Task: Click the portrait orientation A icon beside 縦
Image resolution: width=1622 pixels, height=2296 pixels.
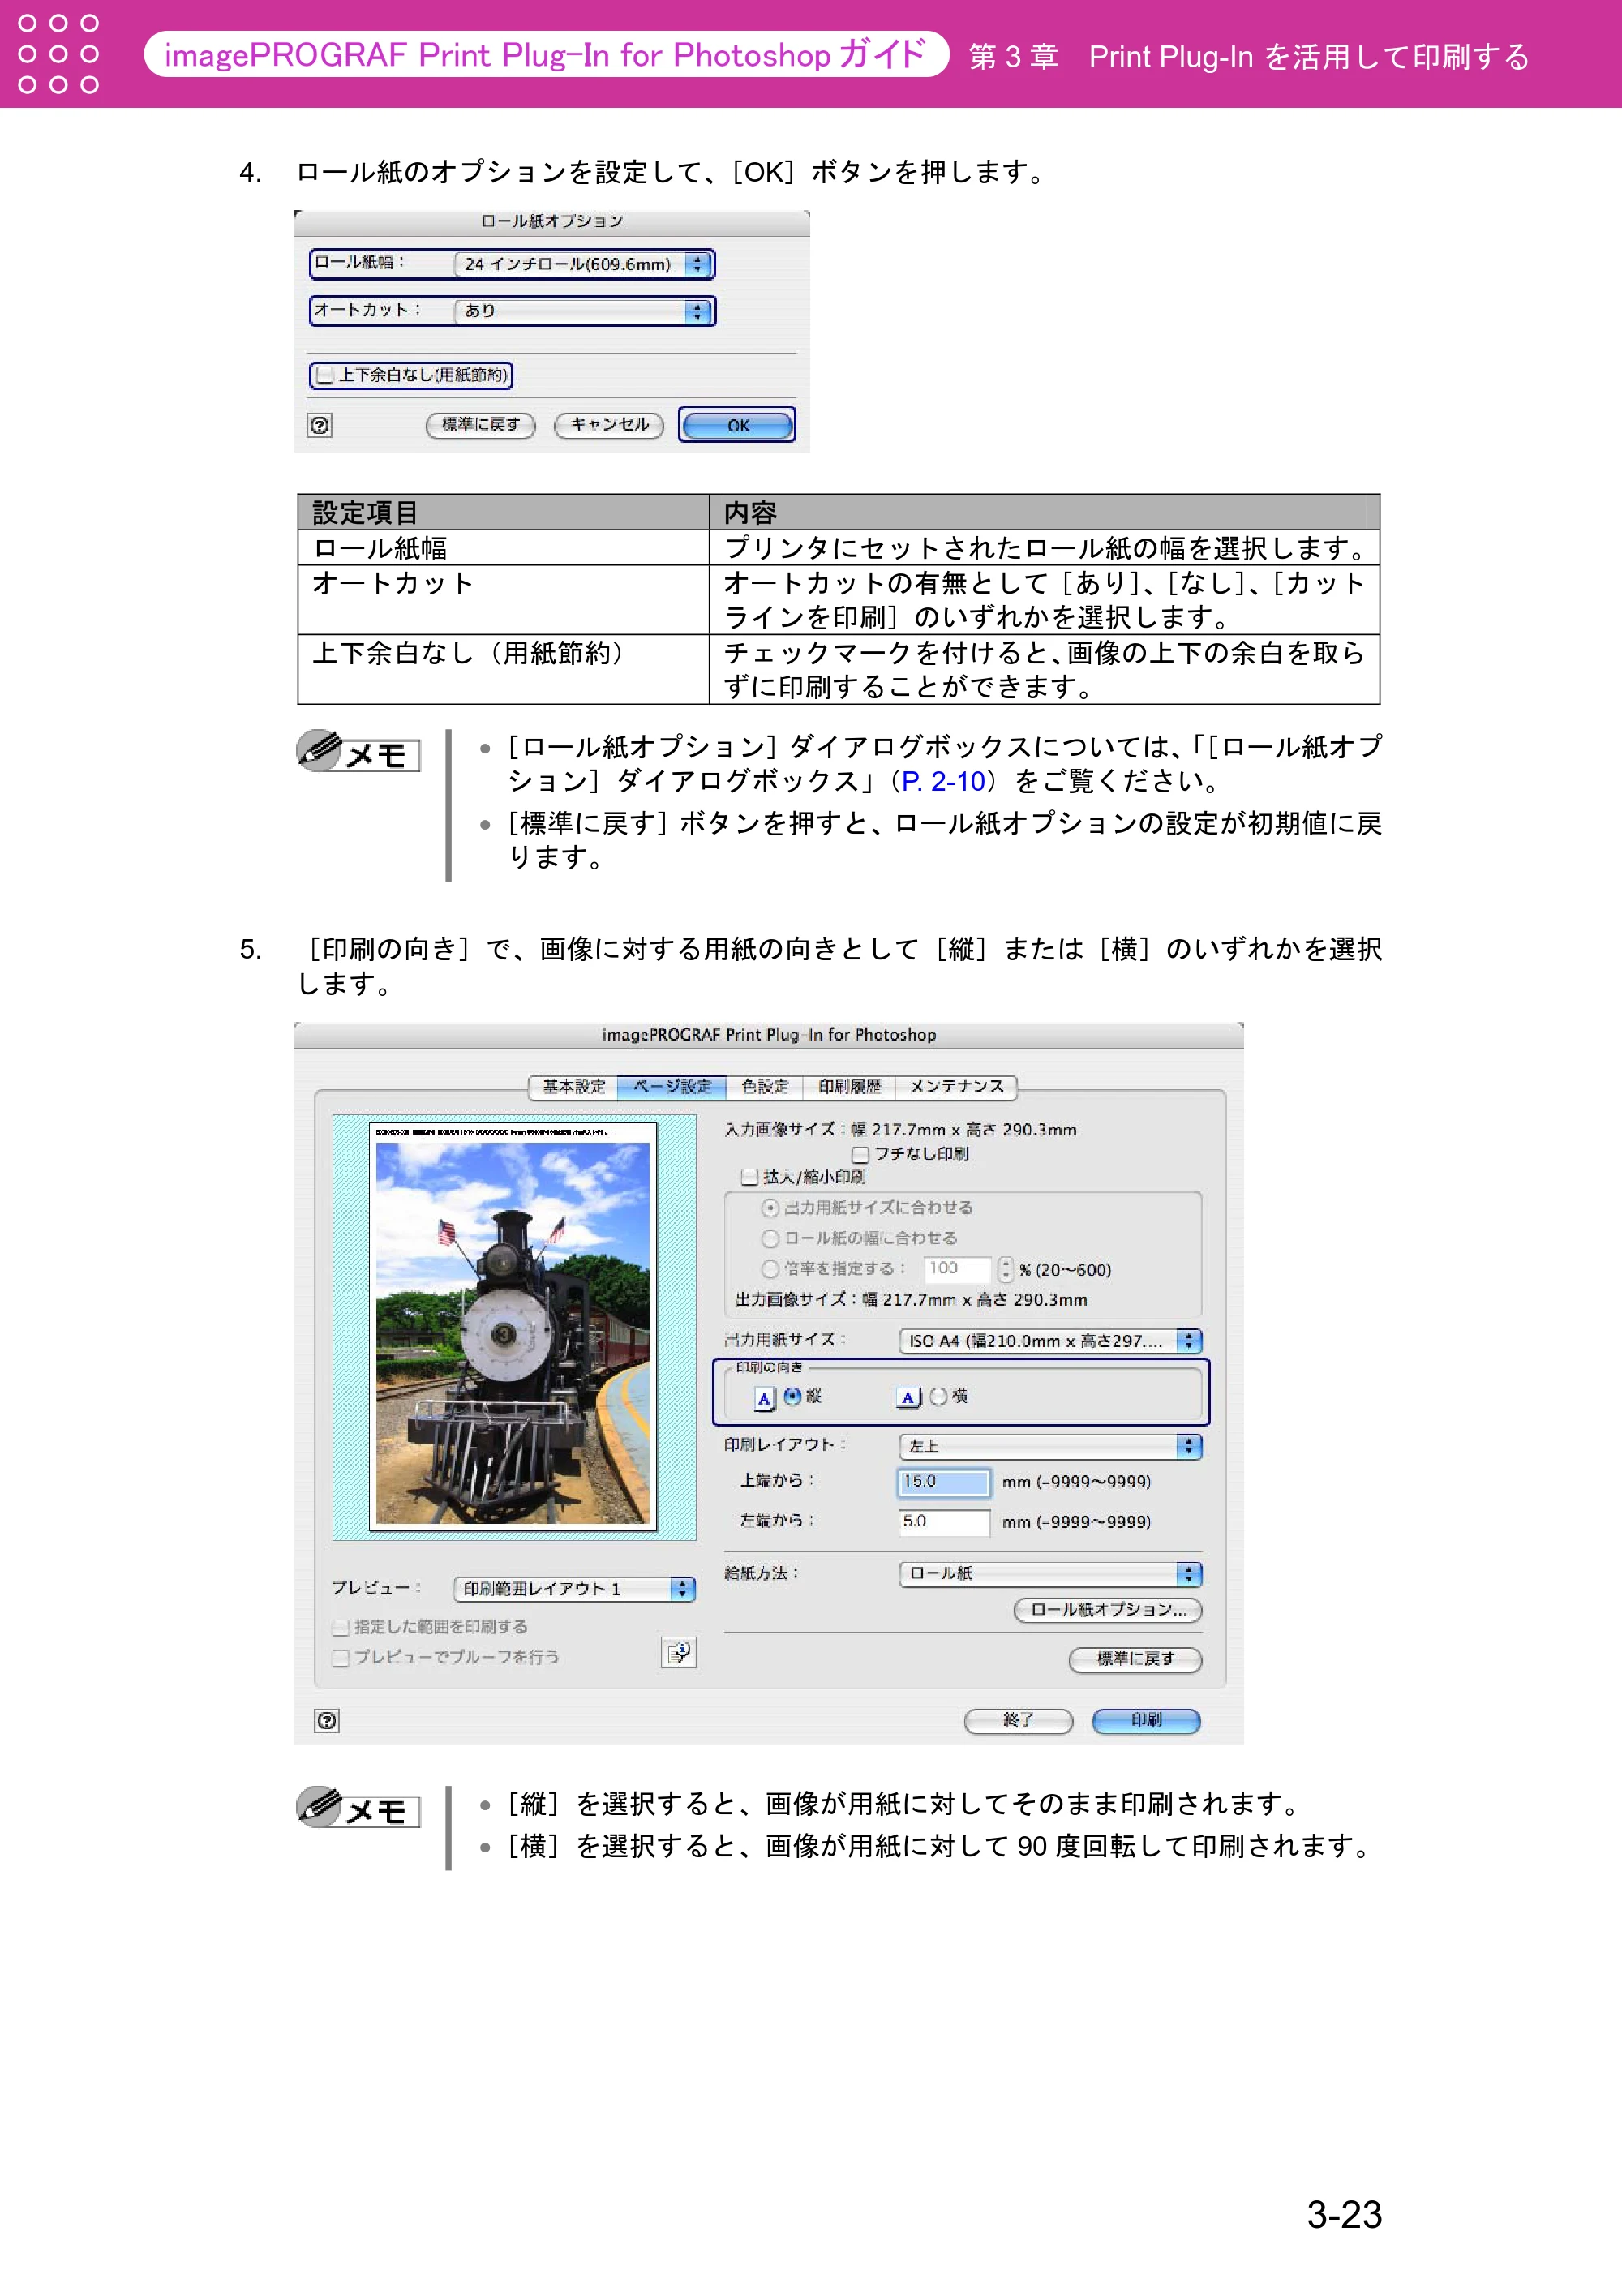Action: [x=765, y=1397]
